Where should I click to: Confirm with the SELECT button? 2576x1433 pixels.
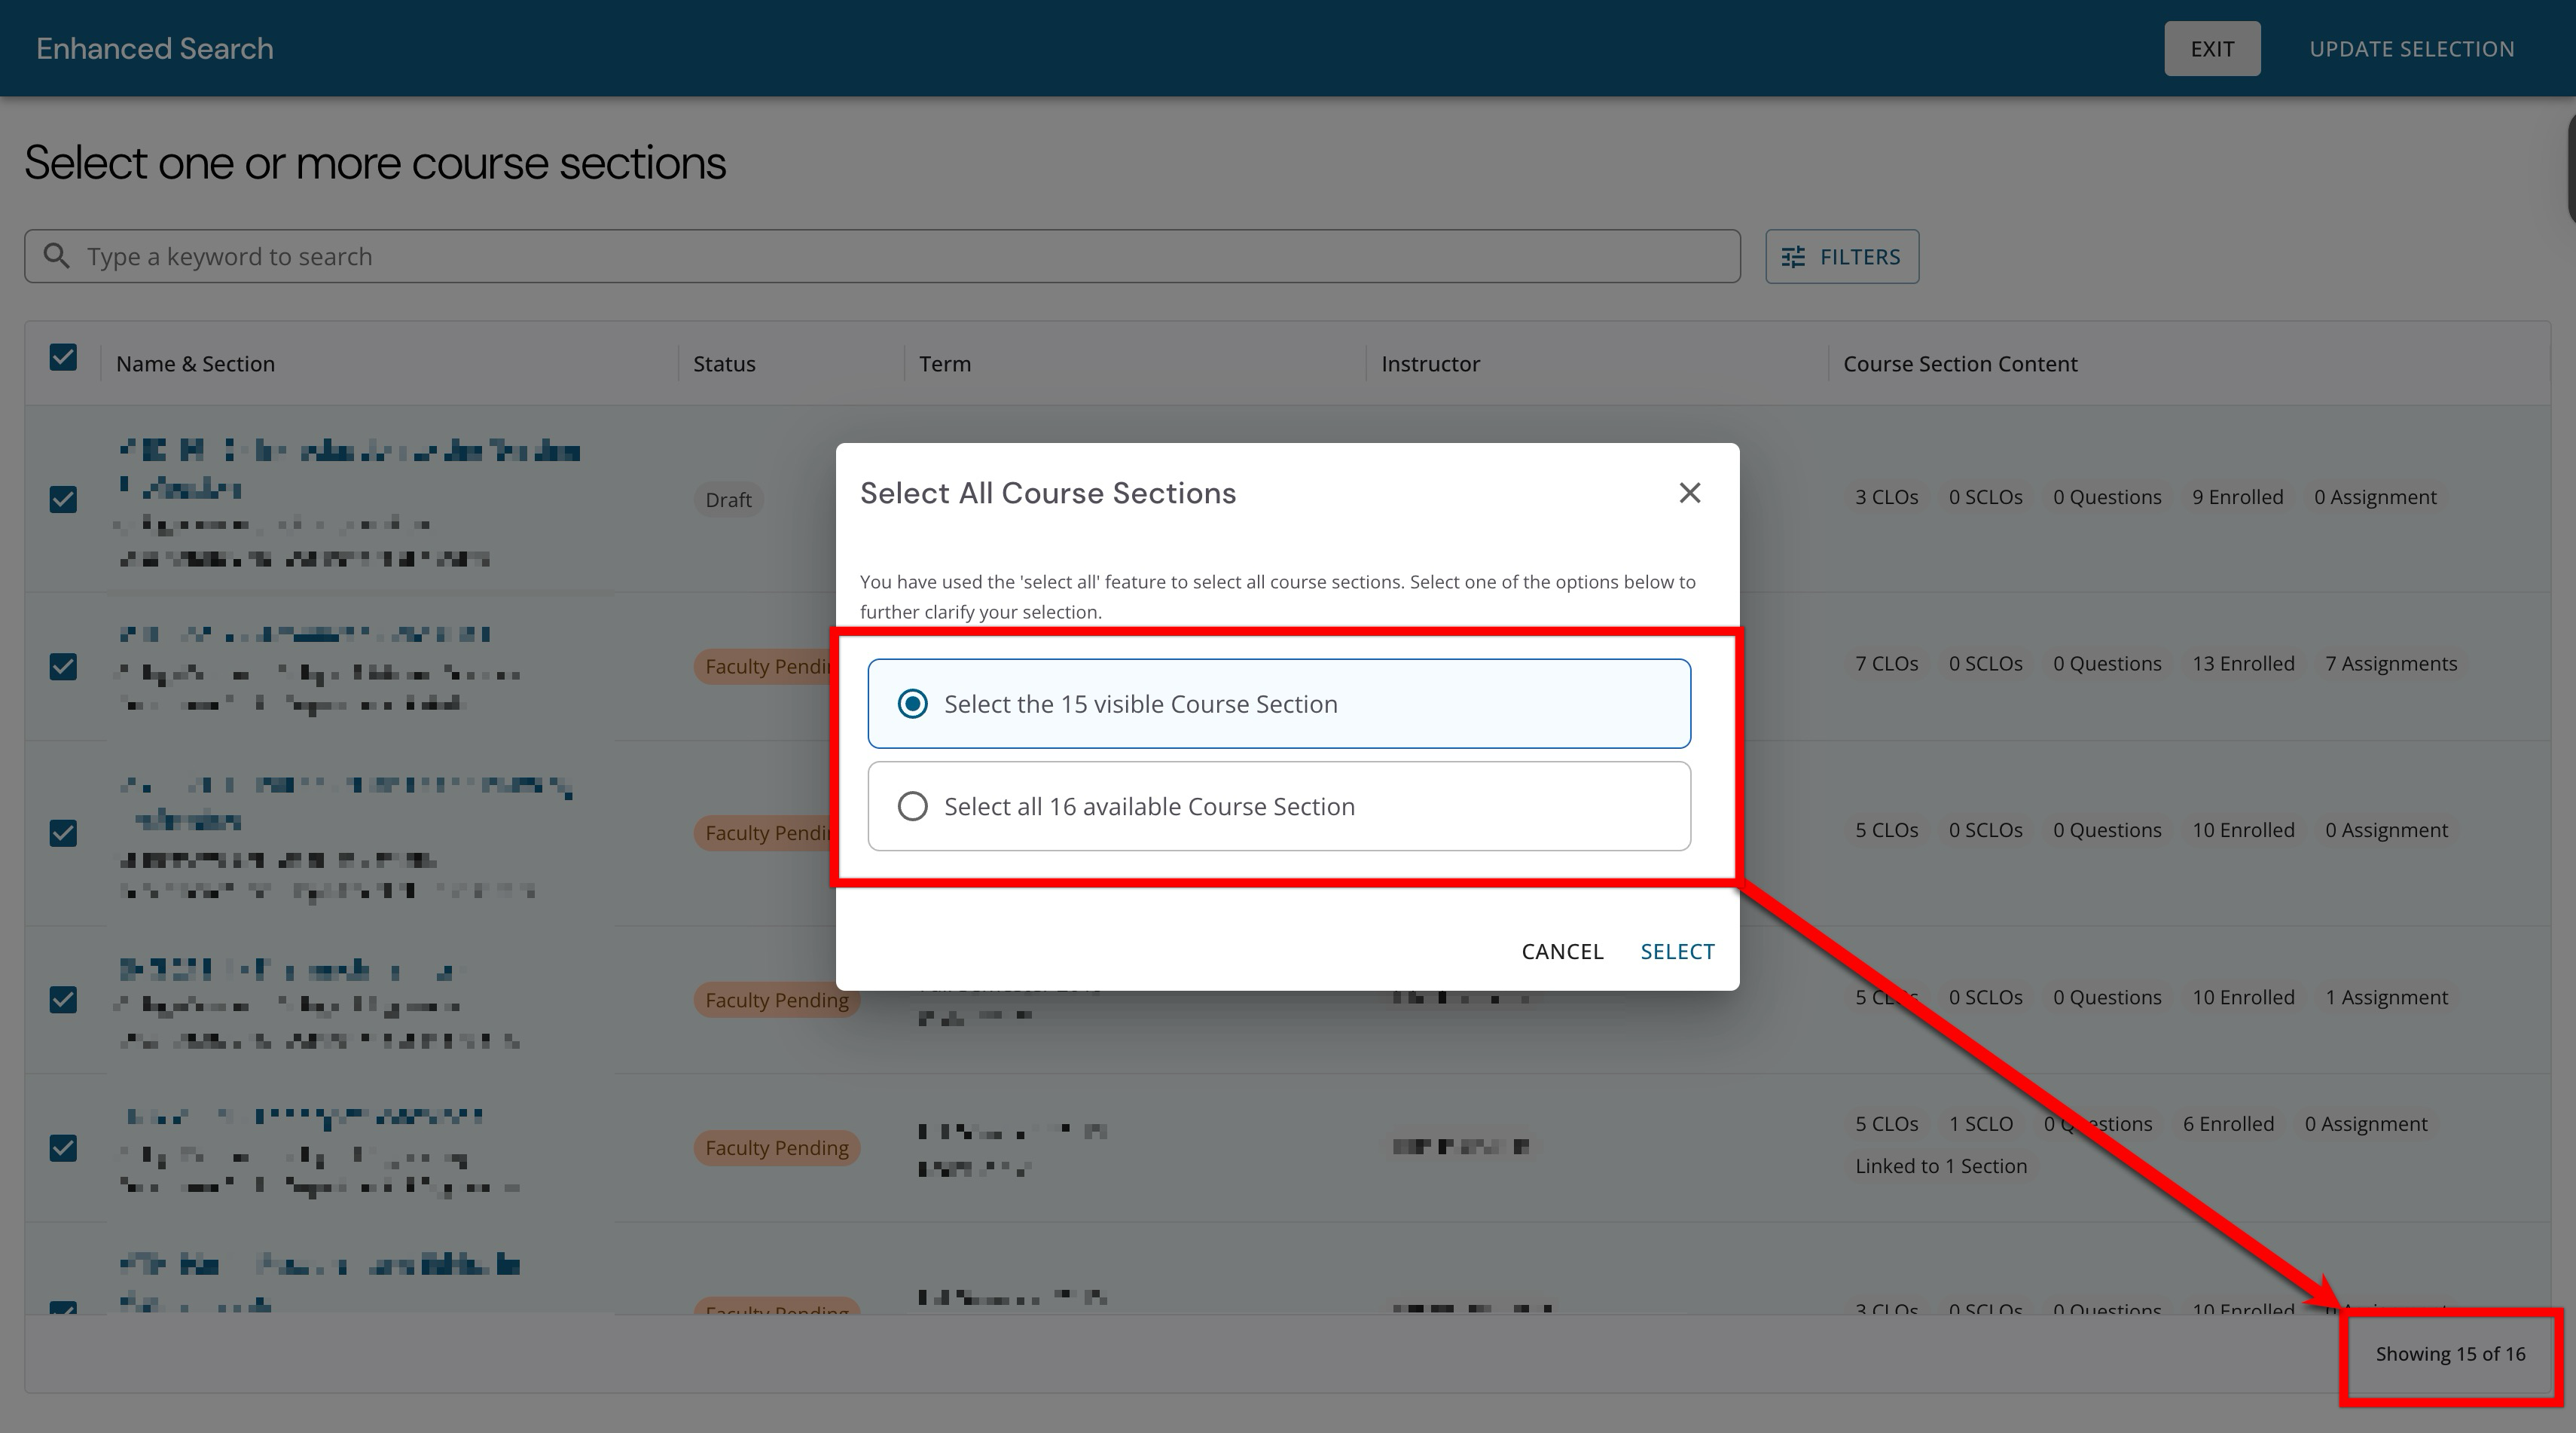click(1677, 951)
